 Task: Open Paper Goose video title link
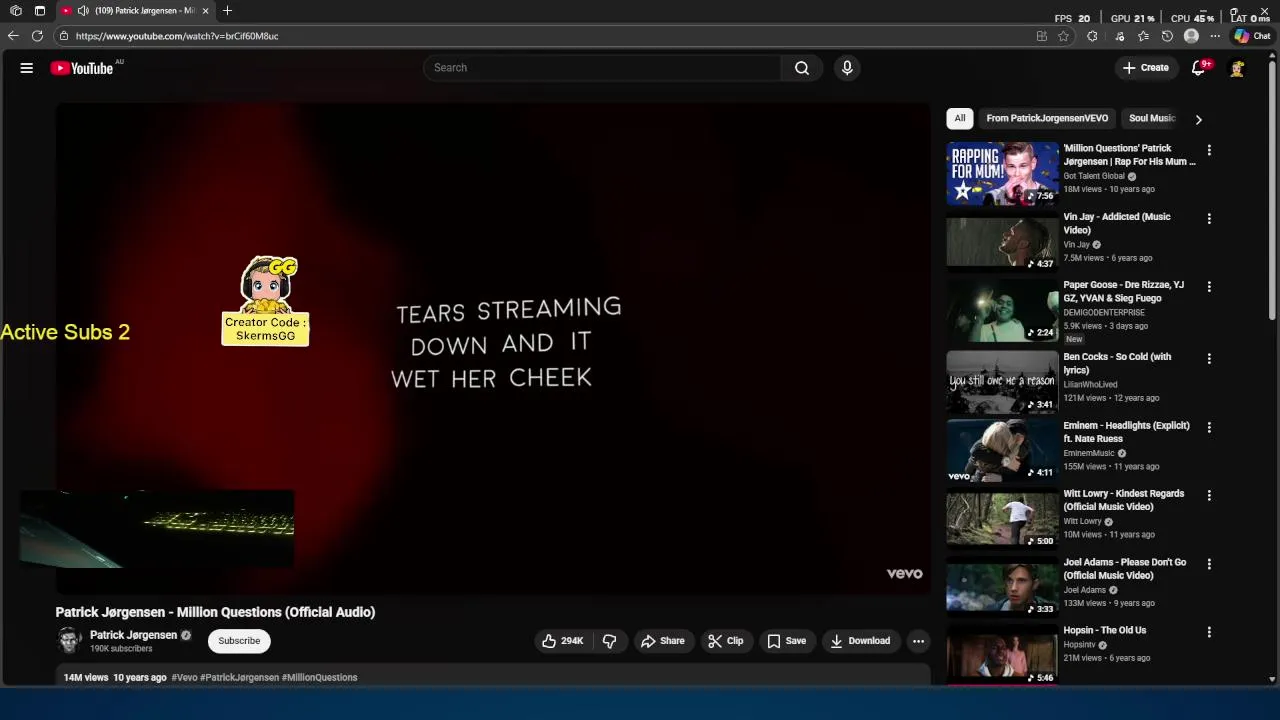(1123, 291)
